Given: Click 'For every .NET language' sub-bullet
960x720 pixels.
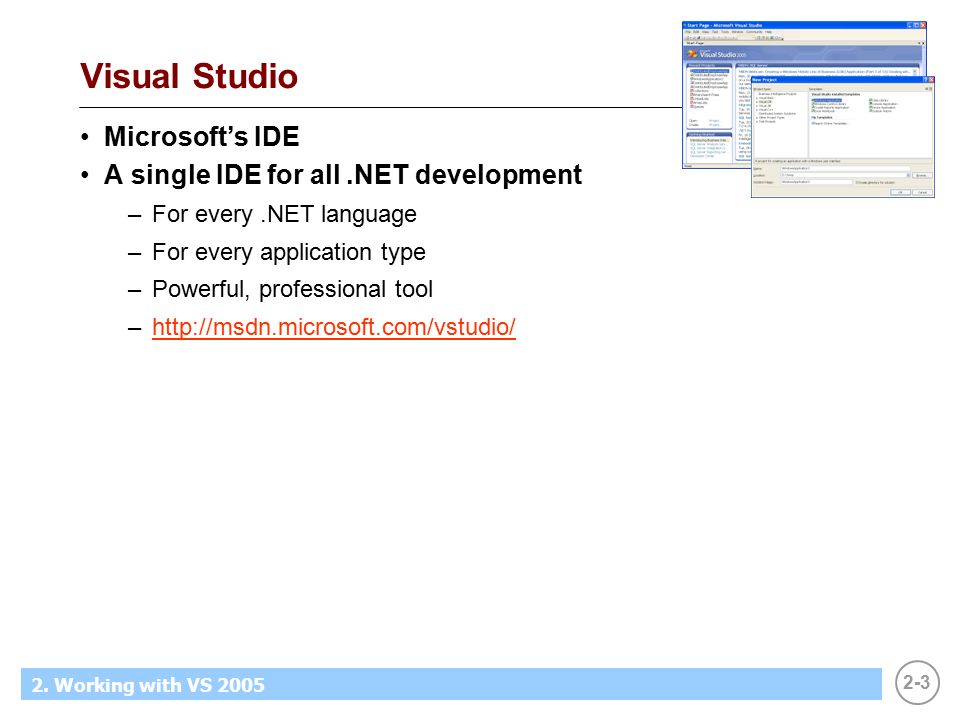Looking at the screenshot, I should (x=284, y=214).
